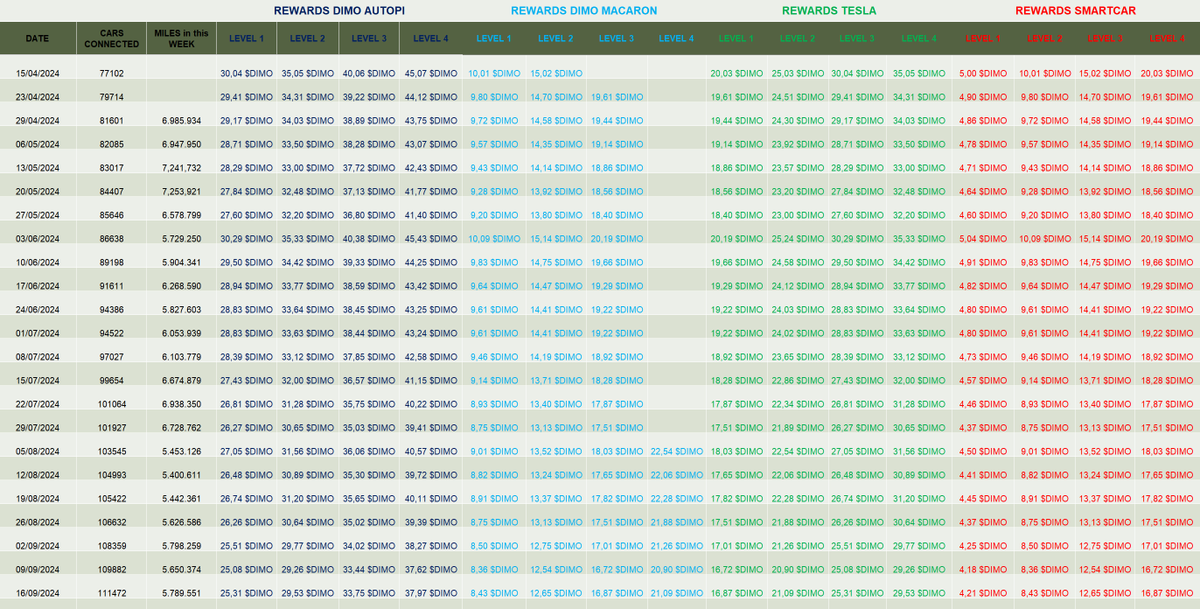Select the cell 42,58 $DIMO

430,357
